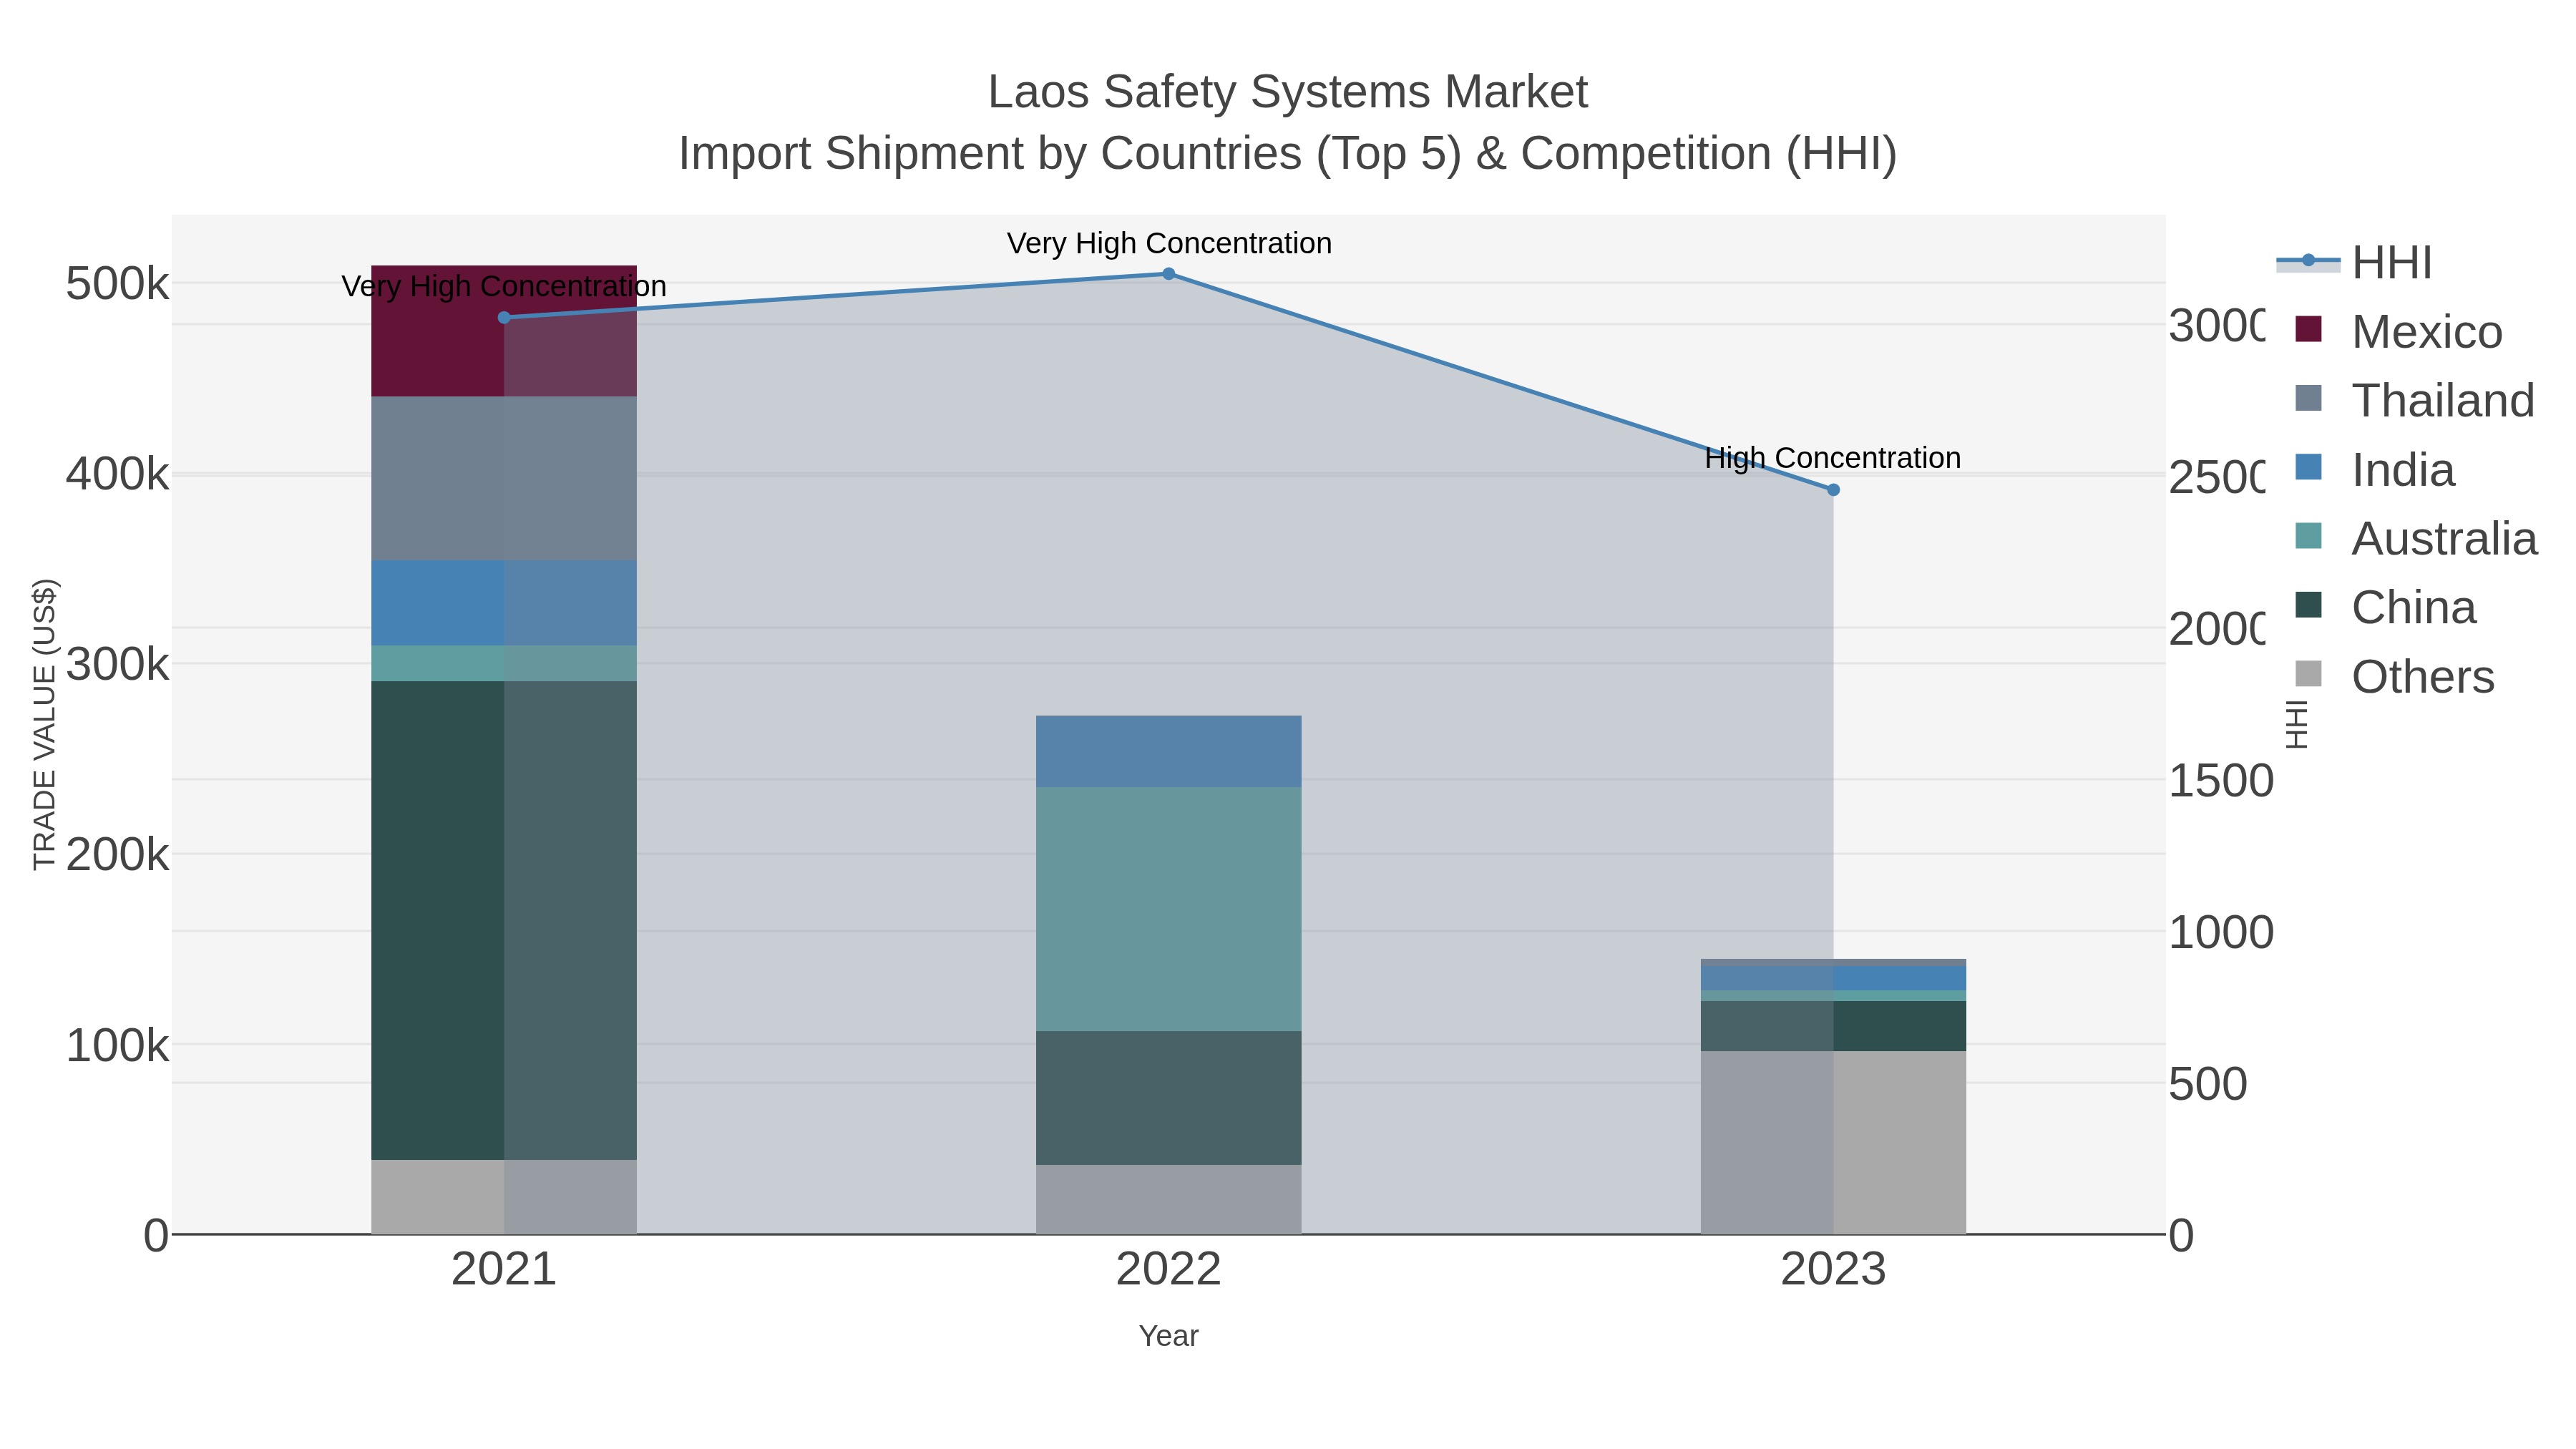
Task: Click the 2022 HHI data point marker
Action: 1168,274
